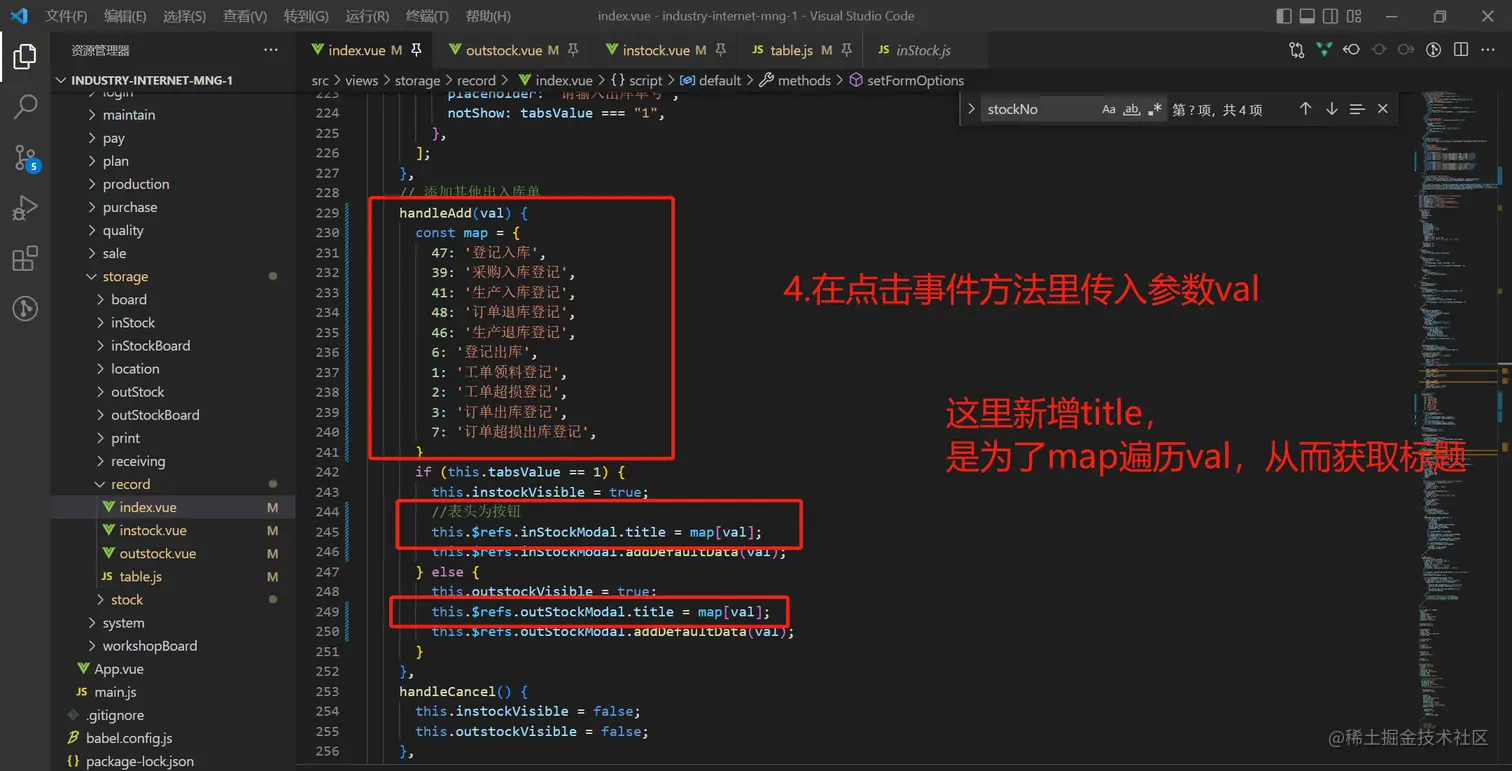Open main.js in file tree

[115, 692]
